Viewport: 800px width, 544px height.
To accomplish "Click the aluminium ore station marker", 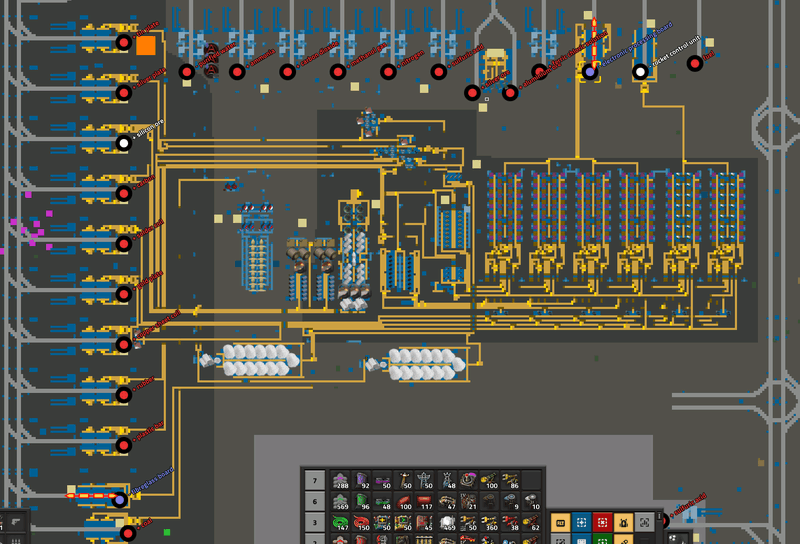I will pos(510,93).
